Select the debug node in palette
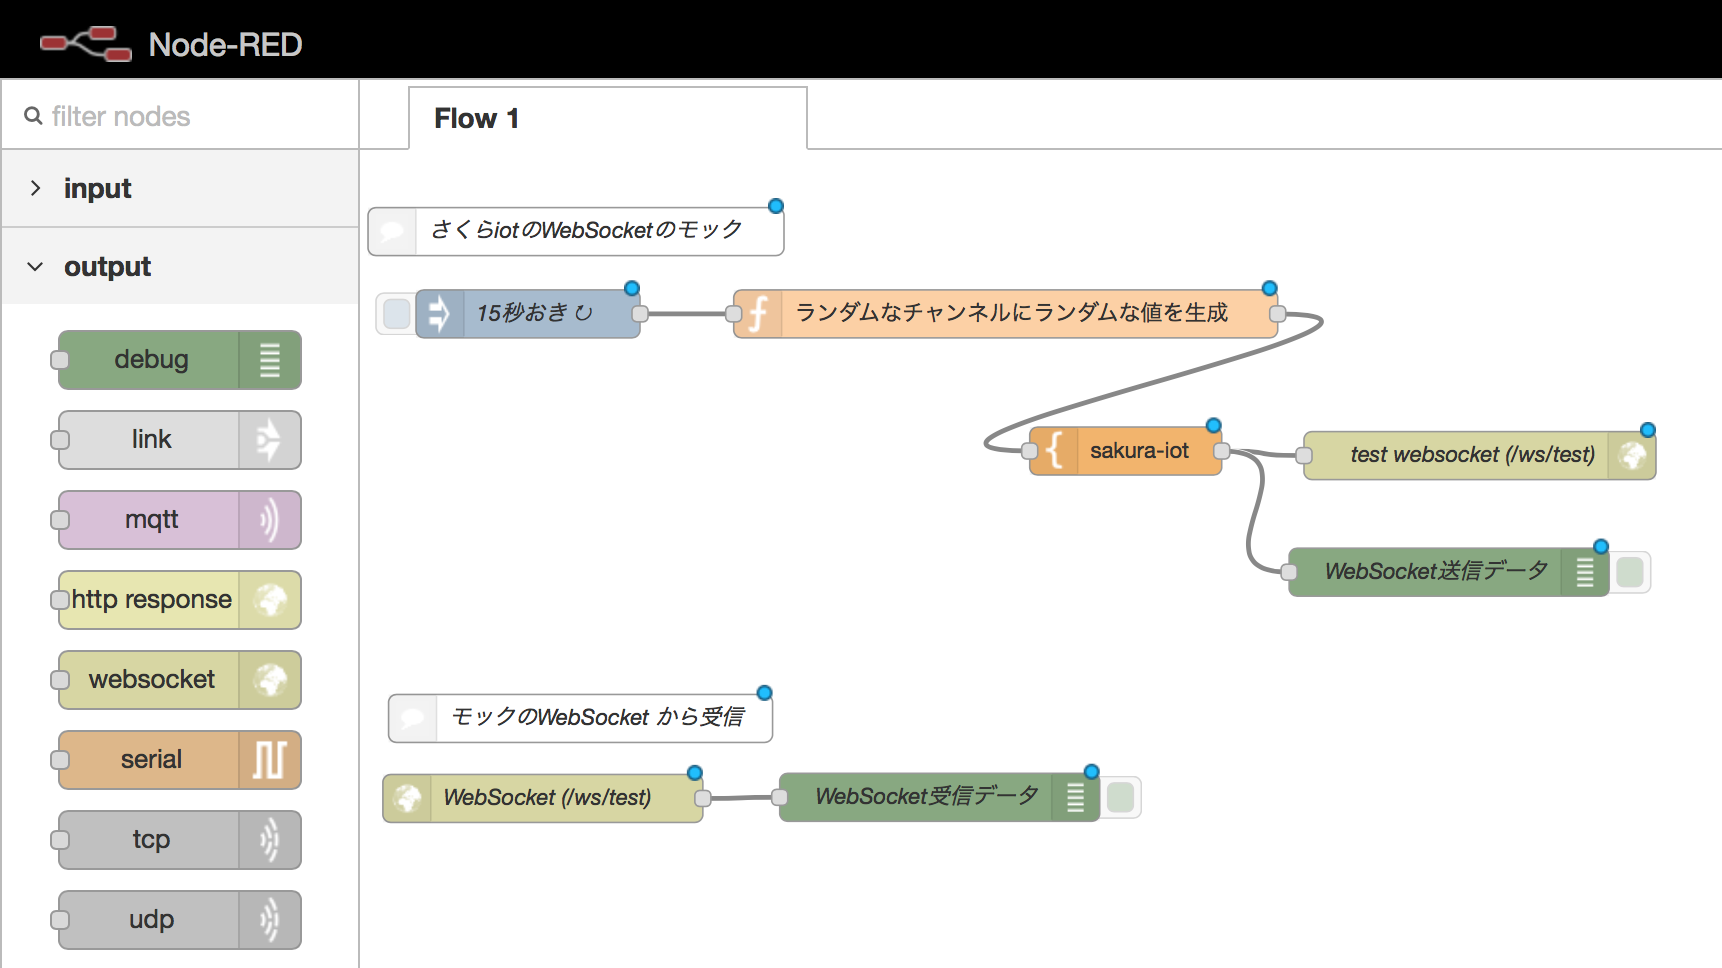 tap(180, 360)
